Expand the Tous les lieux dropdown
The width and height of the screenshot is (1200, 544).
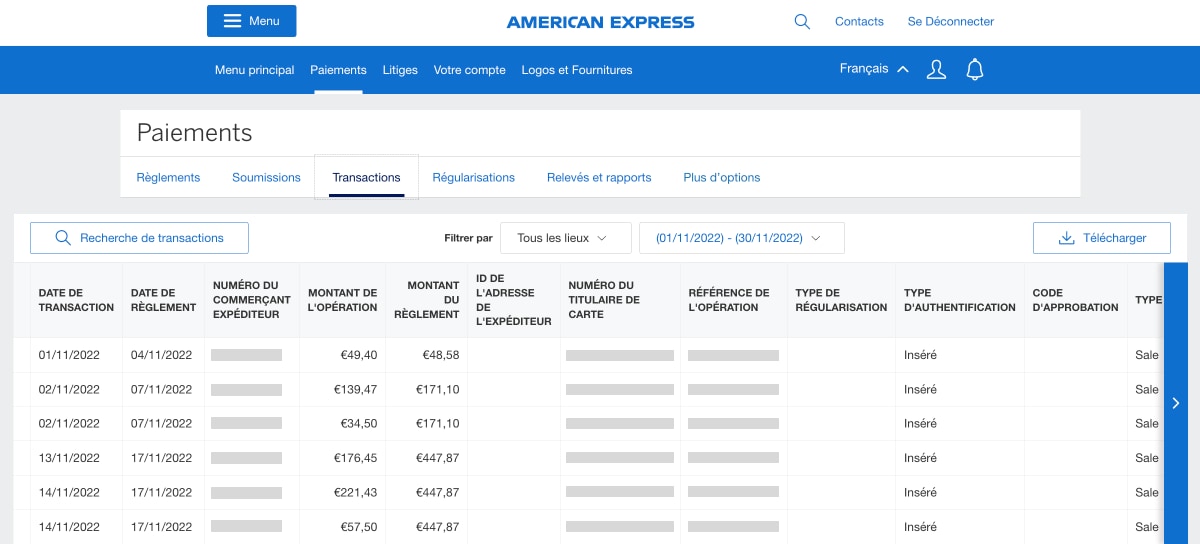566,238
